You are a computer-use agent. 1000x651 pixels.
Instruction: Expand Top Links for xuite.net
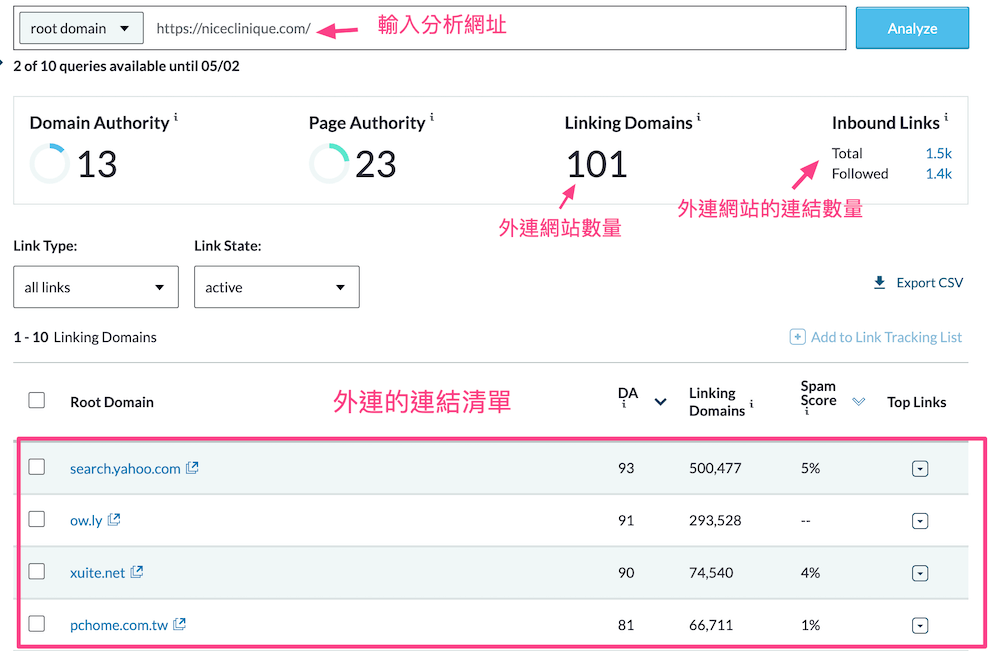coord(920,574)
